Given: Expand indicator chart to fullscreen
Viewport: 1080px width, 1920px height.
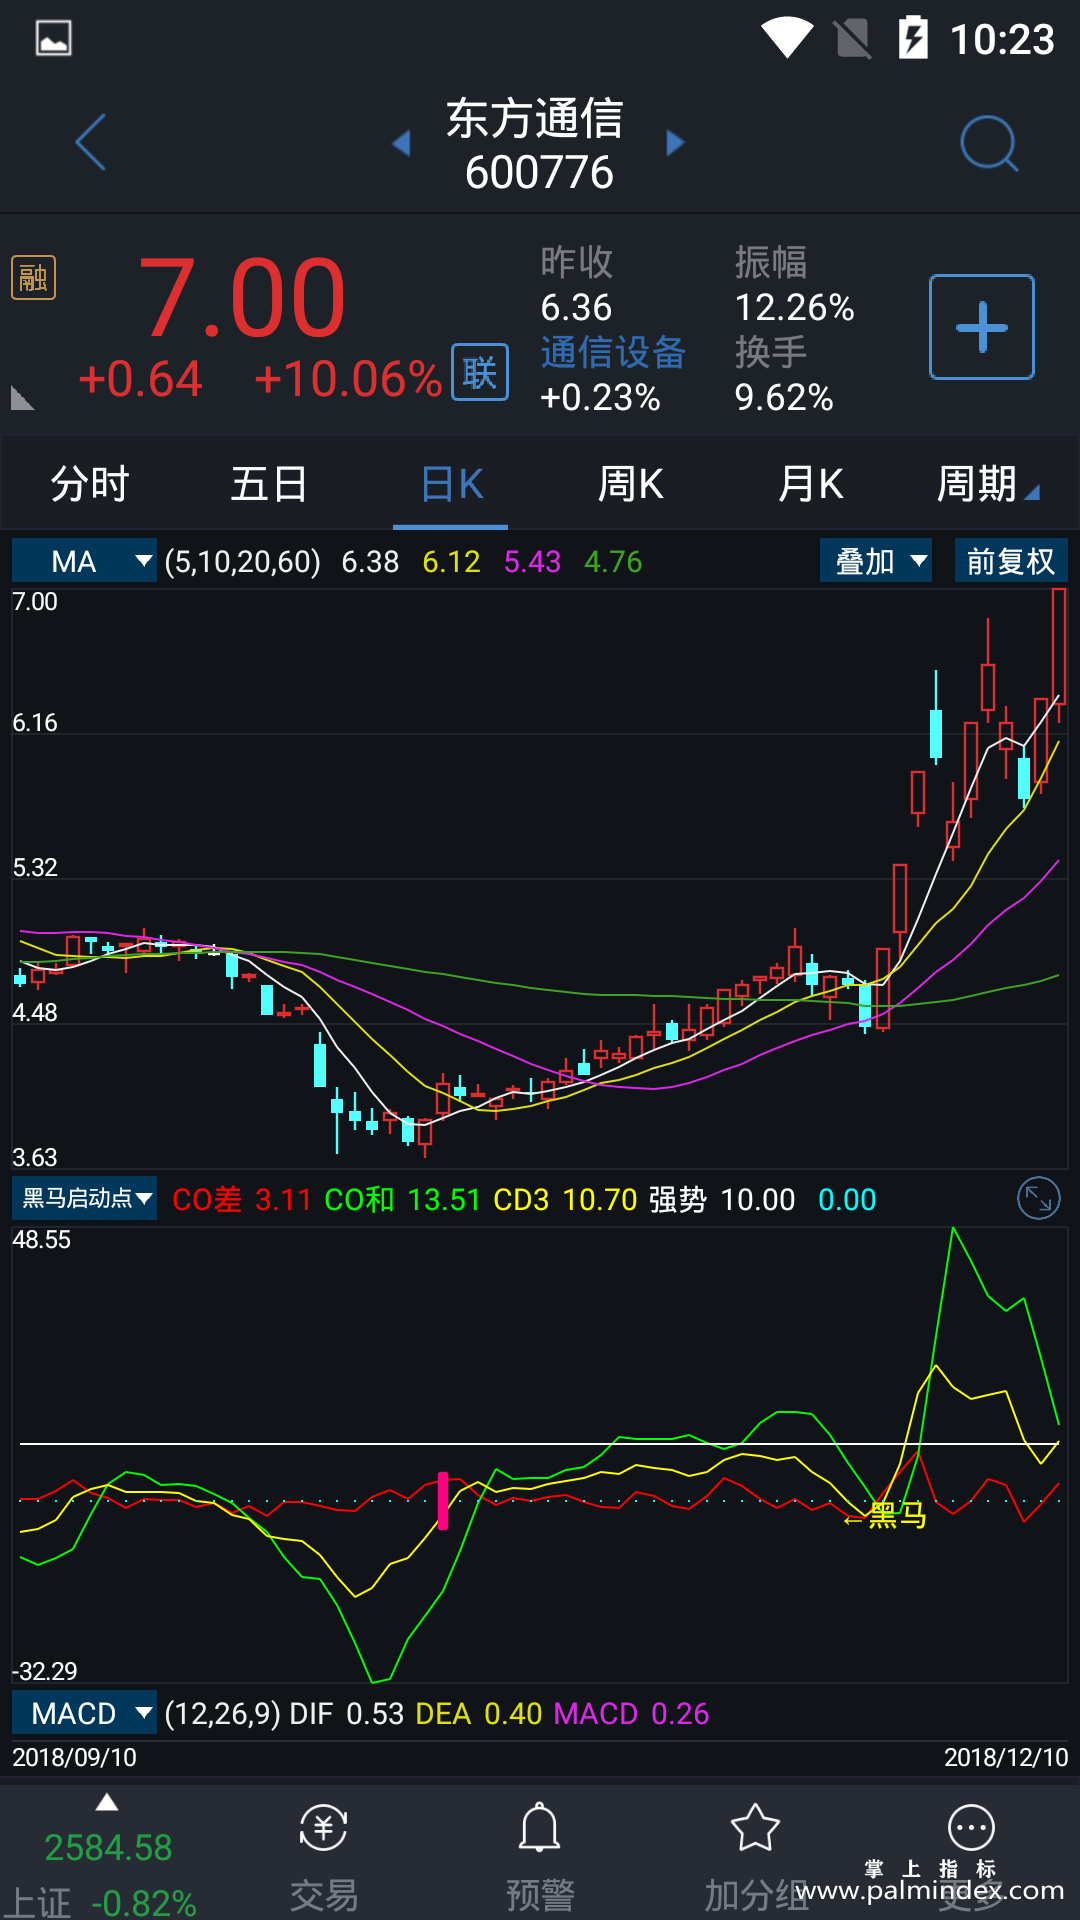Looking at the screenshot, I should pyautogui.click(x=1038, y=1198).
